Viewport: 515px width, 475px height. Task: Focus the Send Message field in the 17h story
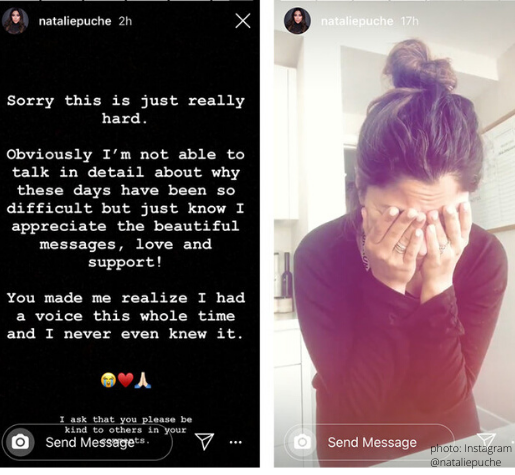(369, 442)
